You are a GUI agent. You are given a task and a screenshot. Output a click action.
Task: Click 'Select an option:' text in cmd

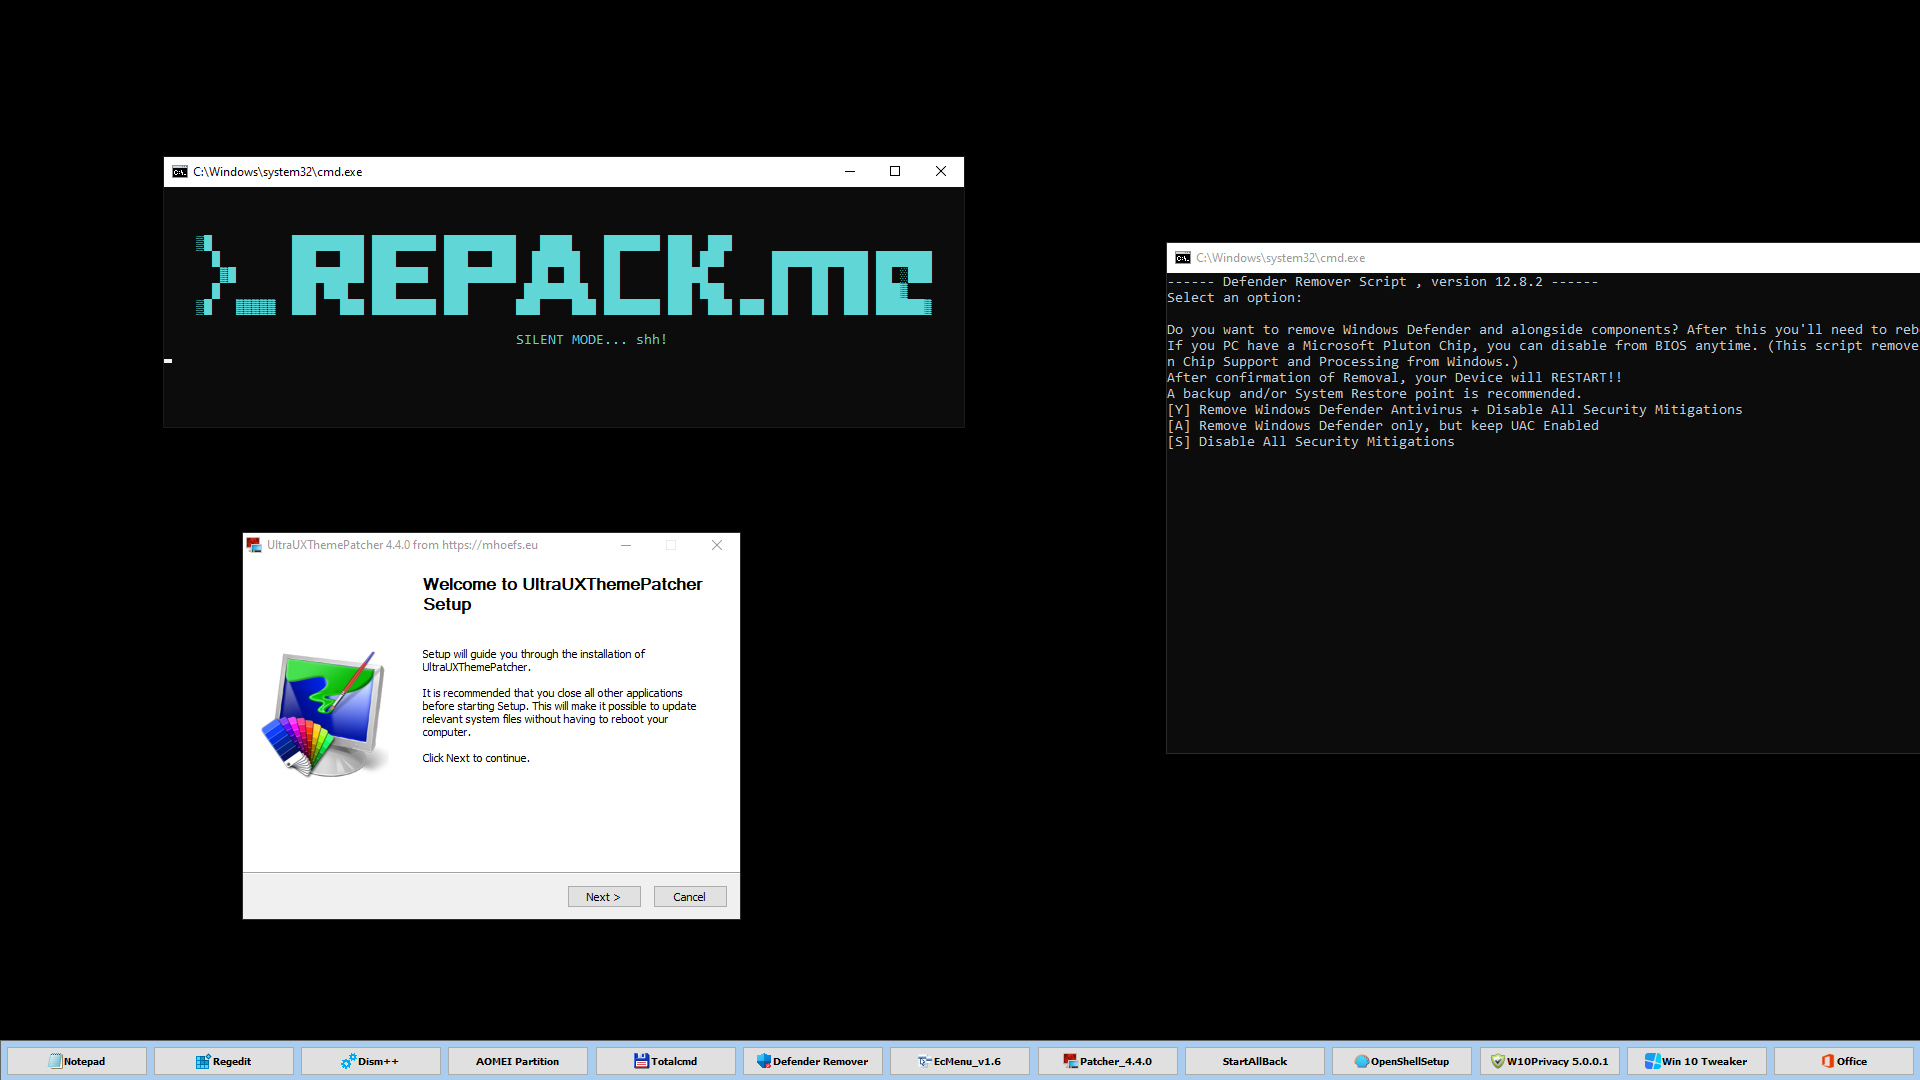(1234, 298)
